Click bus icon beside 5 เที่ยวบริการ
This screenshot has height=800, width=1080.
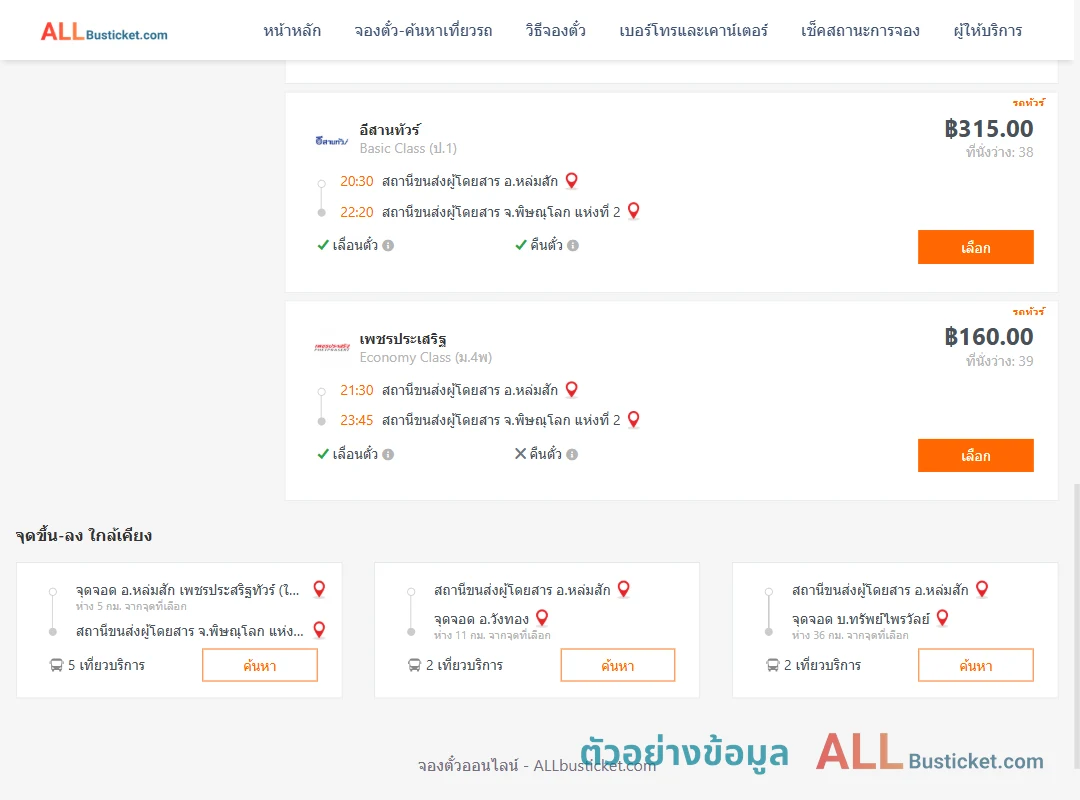coord(56,665)
